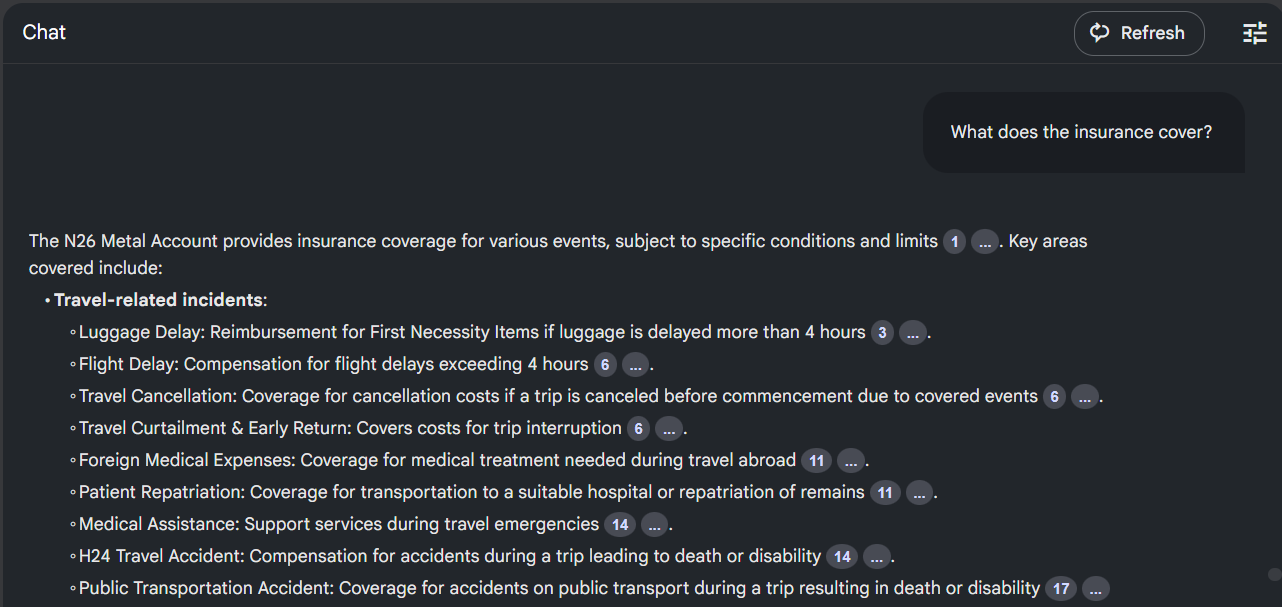The image size is (1282, 607).
Task: Open citation 6 on Travel Cancellation line
Action: coord(1054,397)
